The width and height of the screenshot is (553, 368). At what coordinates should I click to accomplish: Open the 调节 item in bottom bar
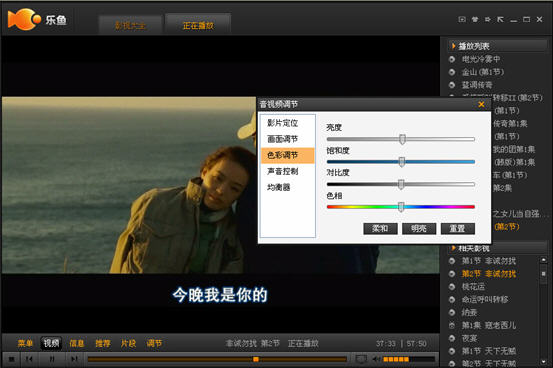[x=154, y=343]
